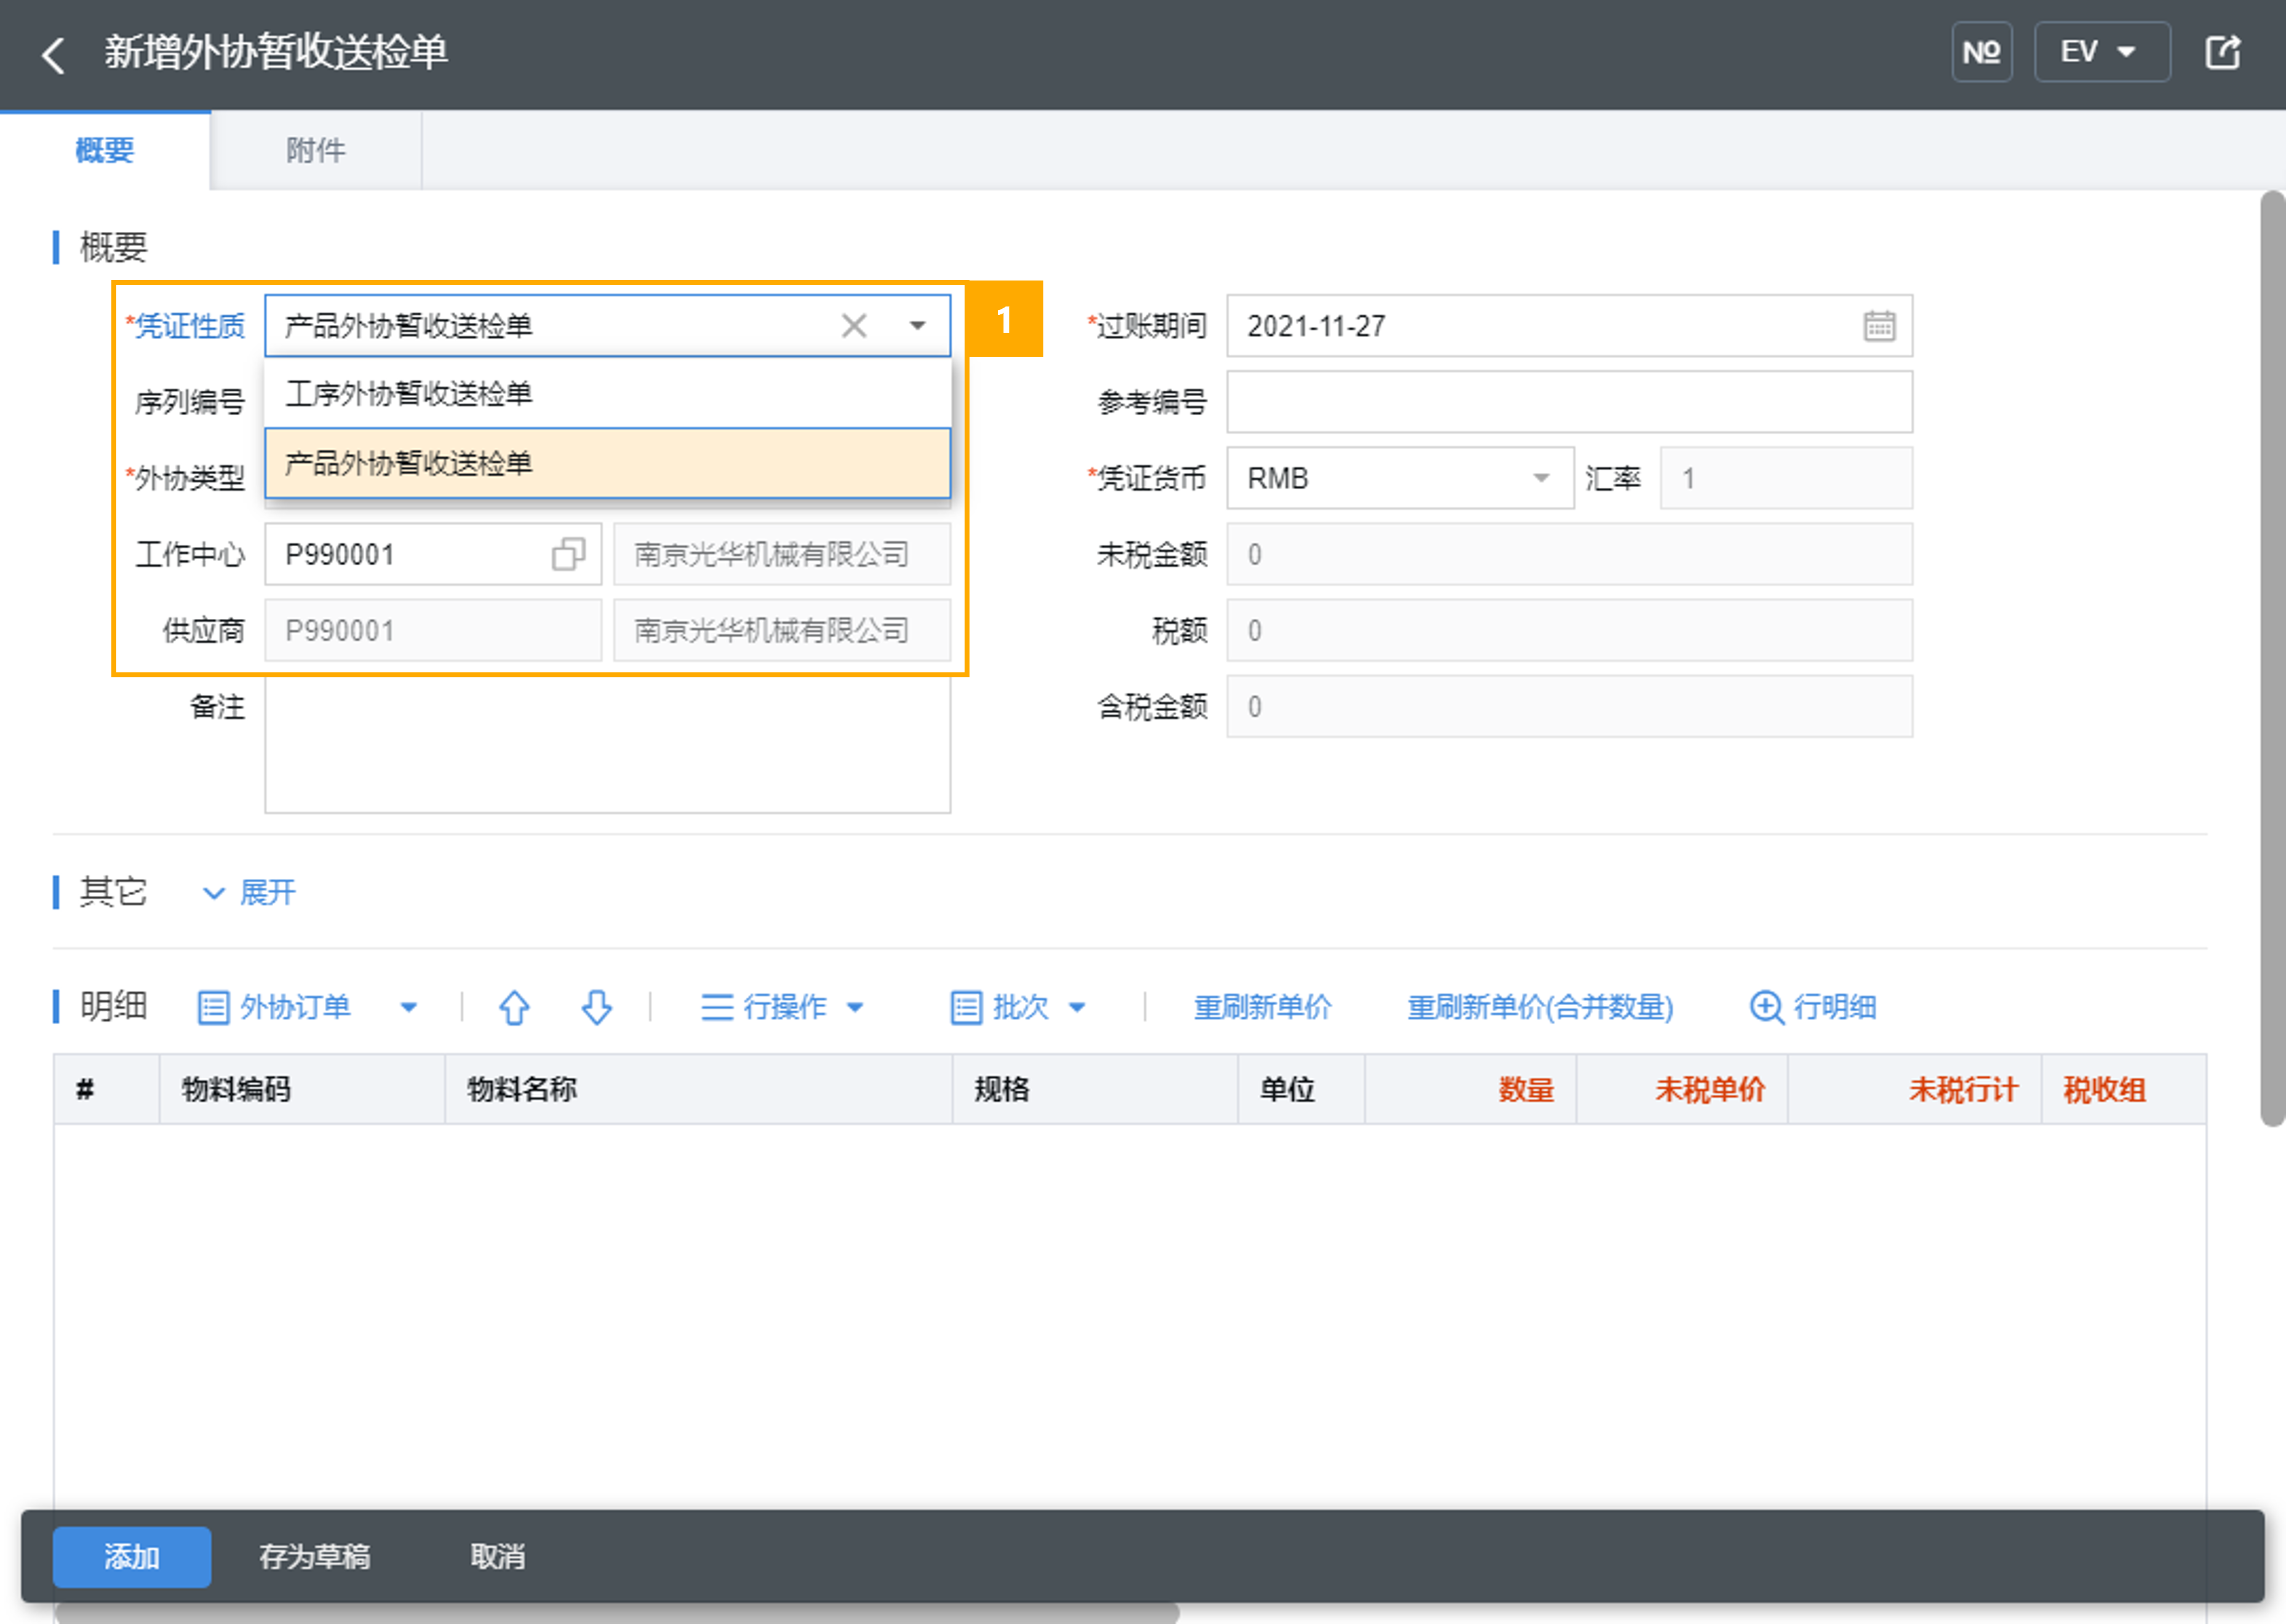Toggle the 凭证性质 dropdown arrow
Screen dimensions: 2286x1624
[917, 326]
